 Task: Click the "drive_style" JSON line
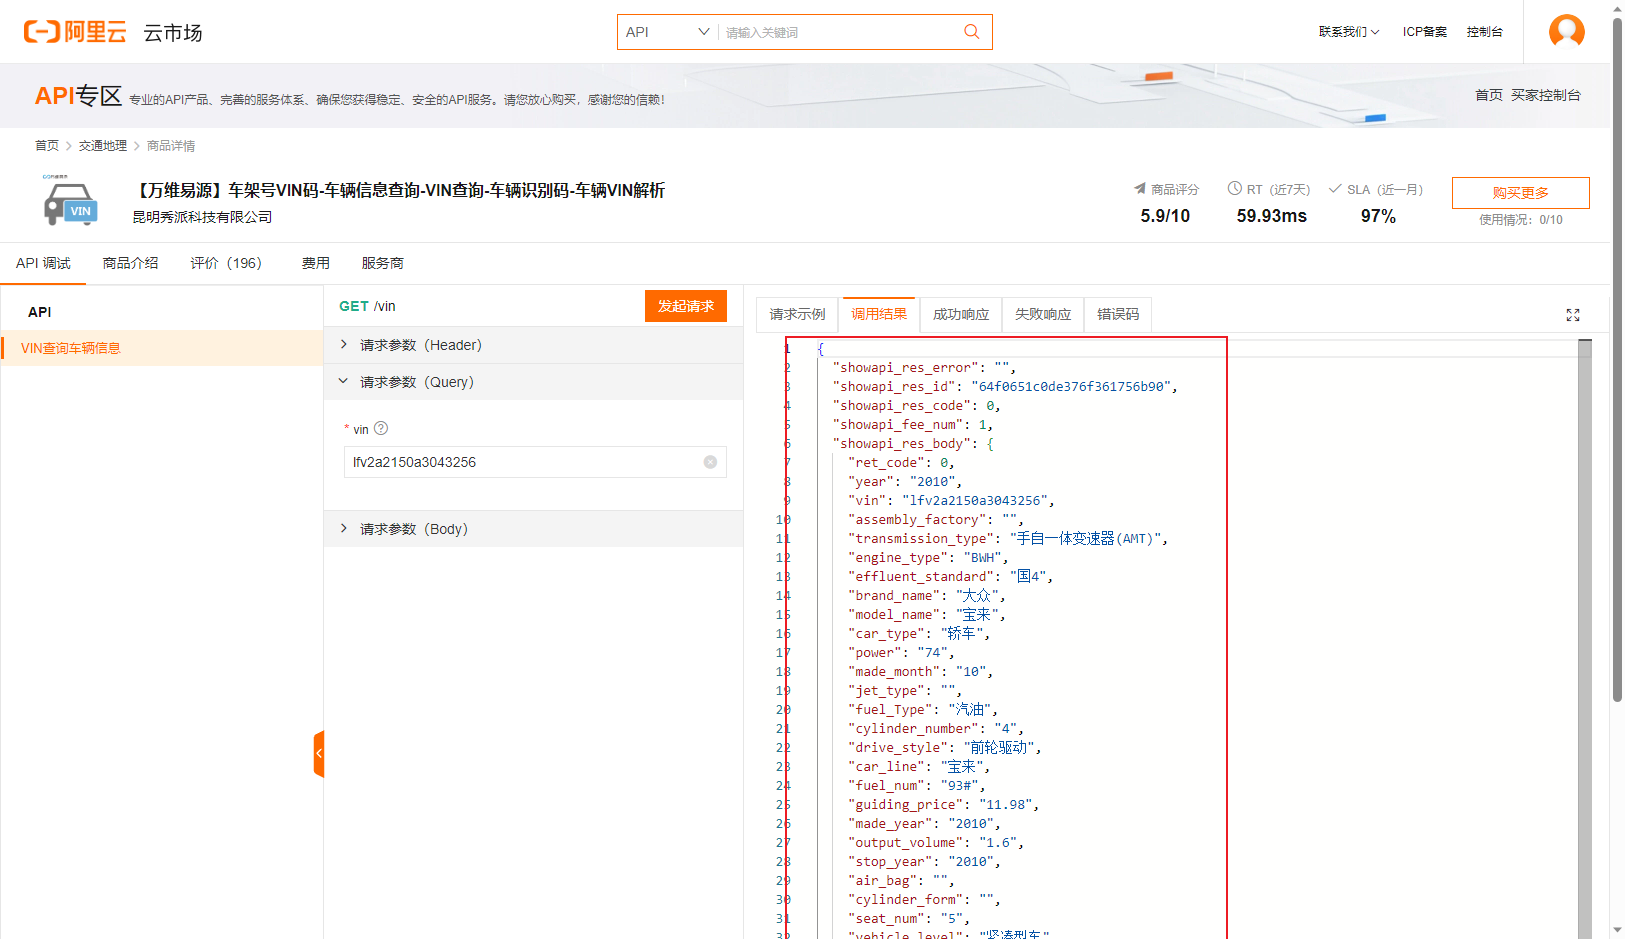944,747
